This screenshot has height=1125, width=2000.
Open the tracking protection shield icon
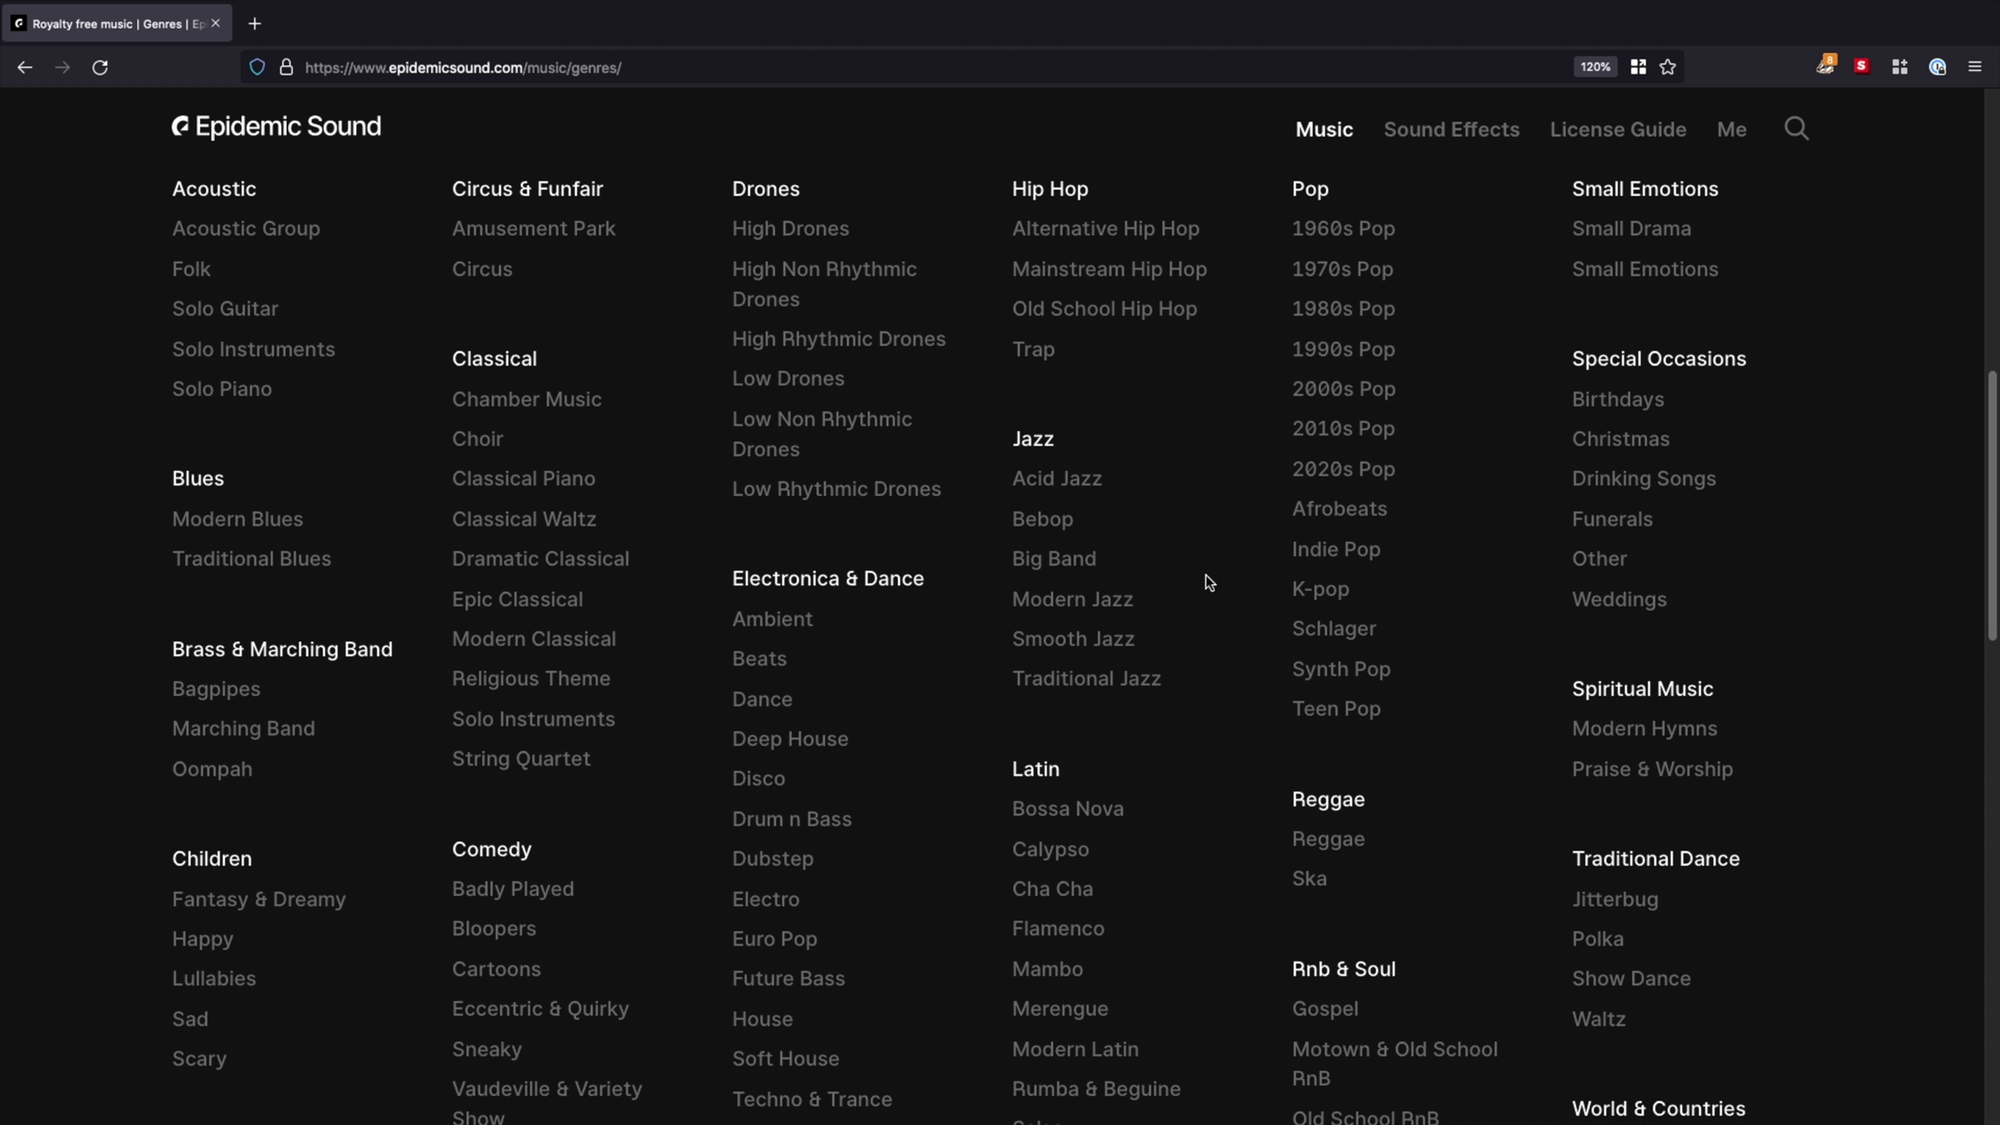[257, 67]
